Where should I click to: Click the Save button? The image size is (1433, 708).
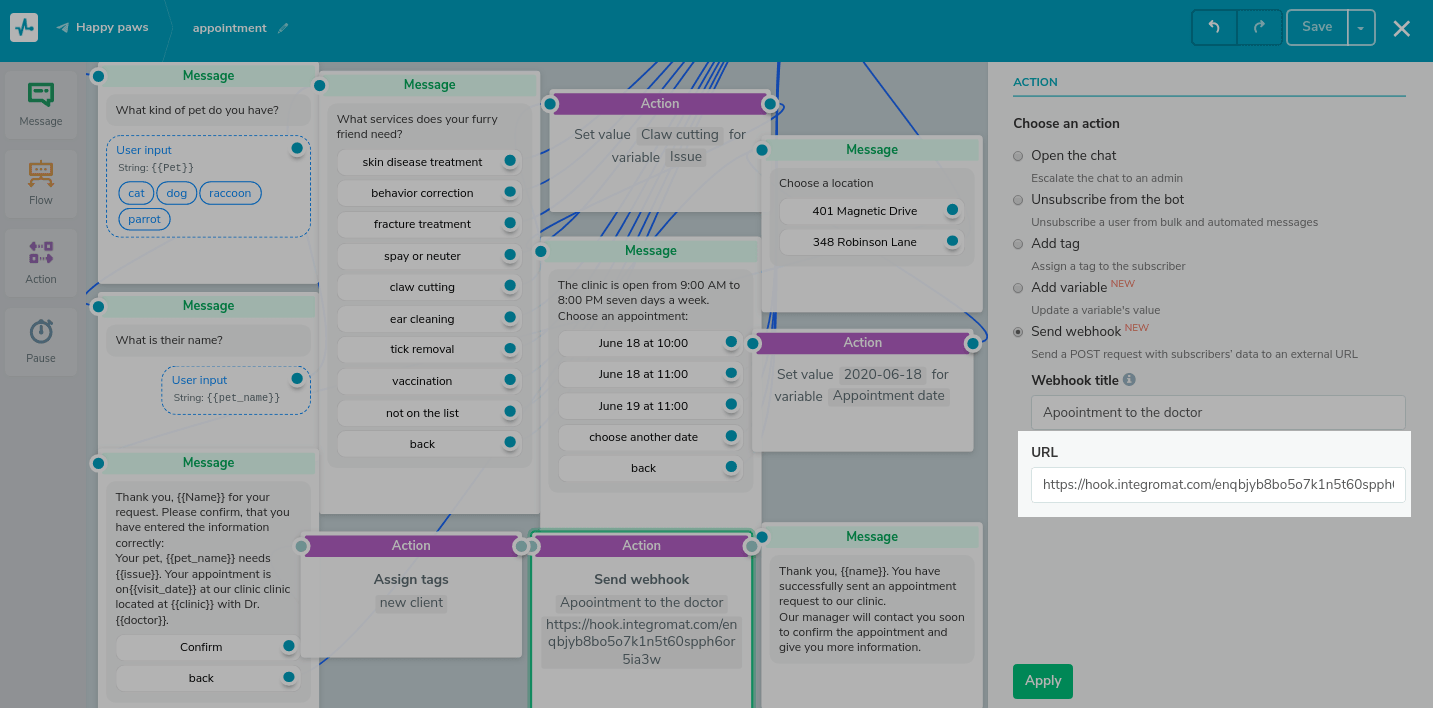point(1317,27)
